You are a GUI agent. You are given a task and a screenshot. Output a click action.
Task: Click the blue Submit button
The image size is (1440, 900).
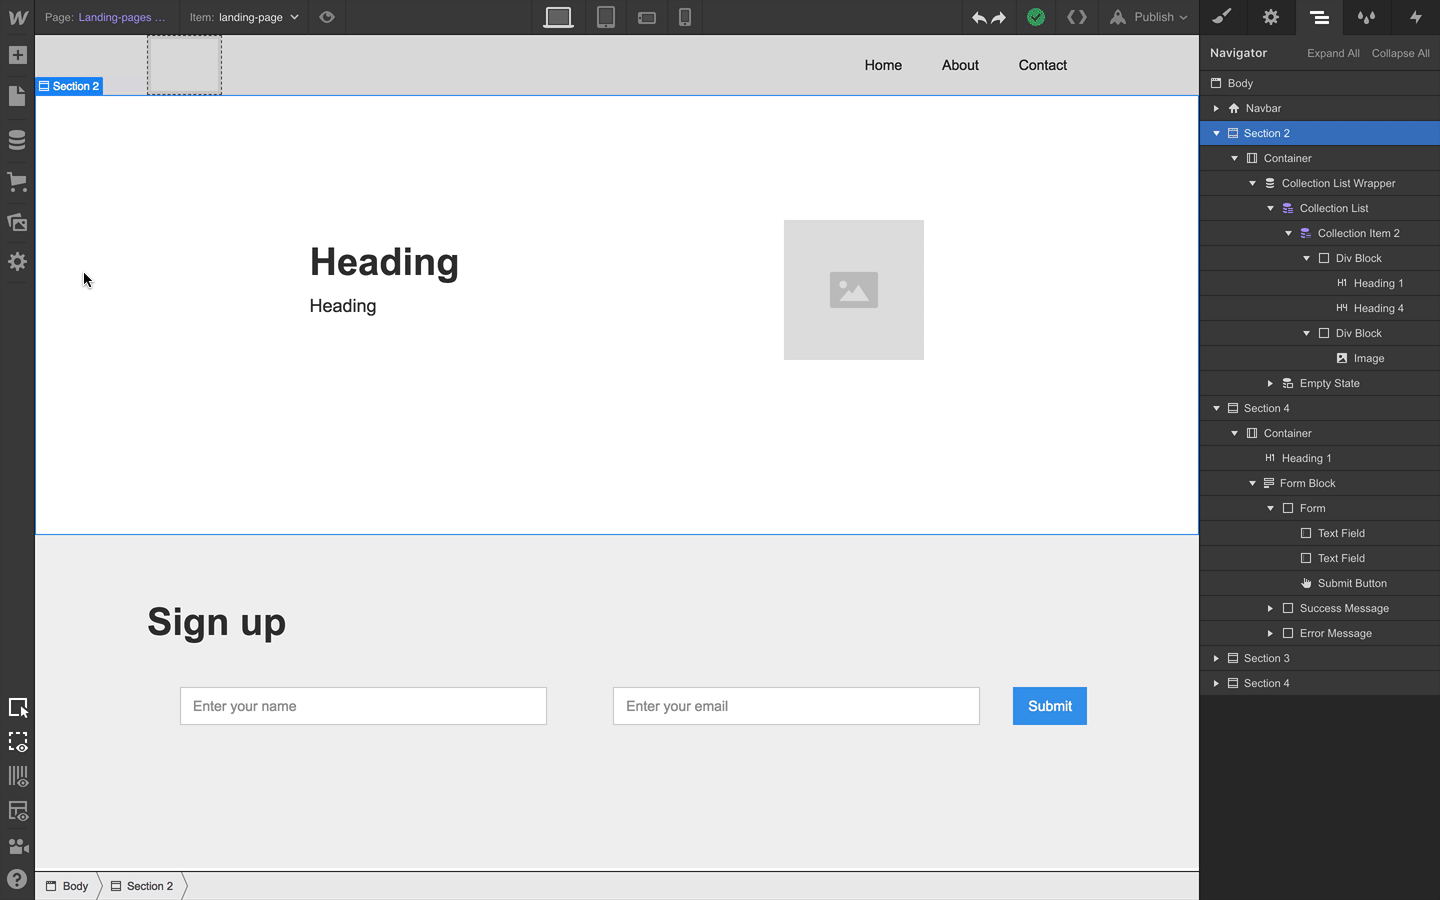click(1050, 706)
